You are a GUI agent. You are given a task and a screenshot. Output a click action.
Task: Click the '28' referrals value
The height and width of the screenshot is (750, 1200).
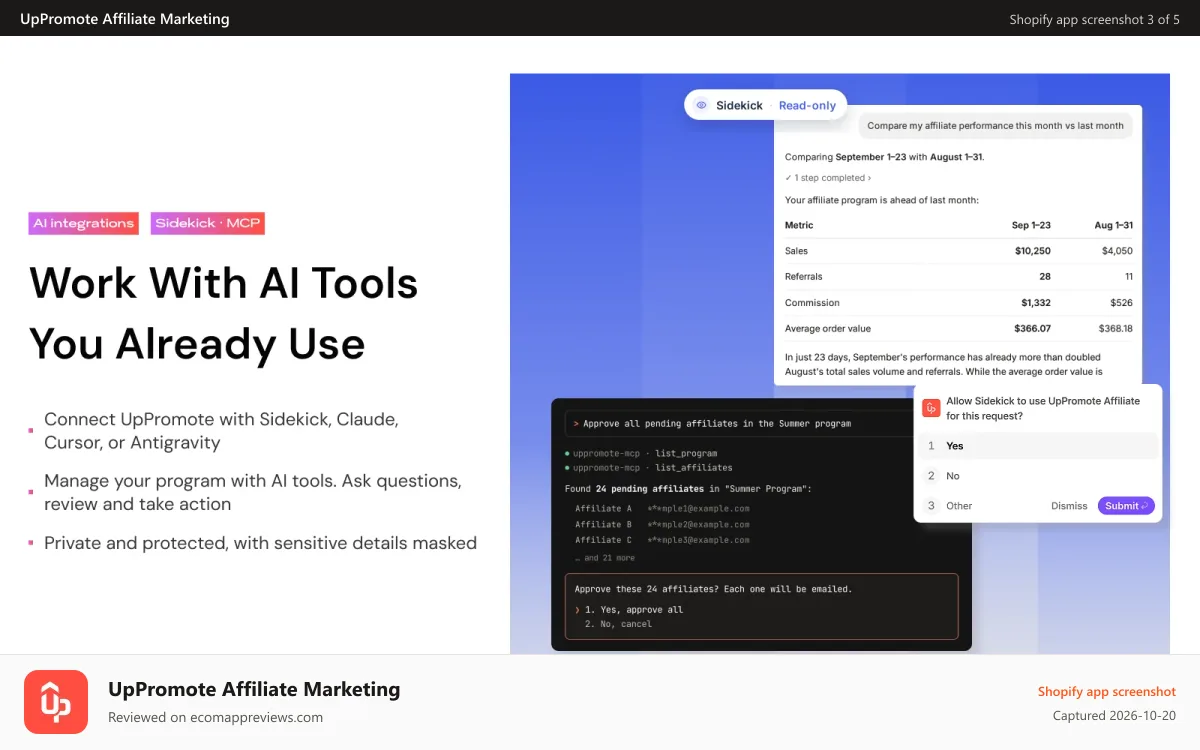[1045, 277]
